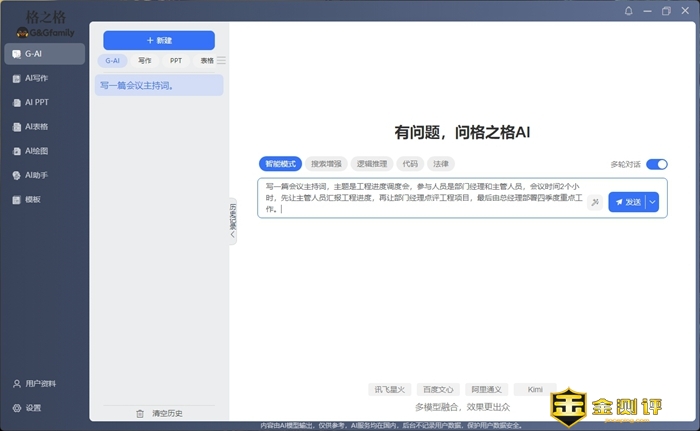Open 用户资料 user profile
The height and width of the screenshot is (431, 700).
(x=40, y=384)
